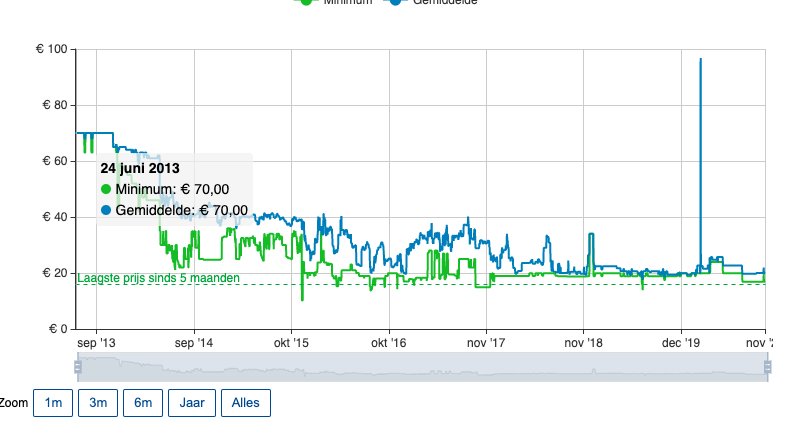Click the '€ 60' y-axis label
The width and height of the screenshot is (798, 443).
(x=54, y=161)
